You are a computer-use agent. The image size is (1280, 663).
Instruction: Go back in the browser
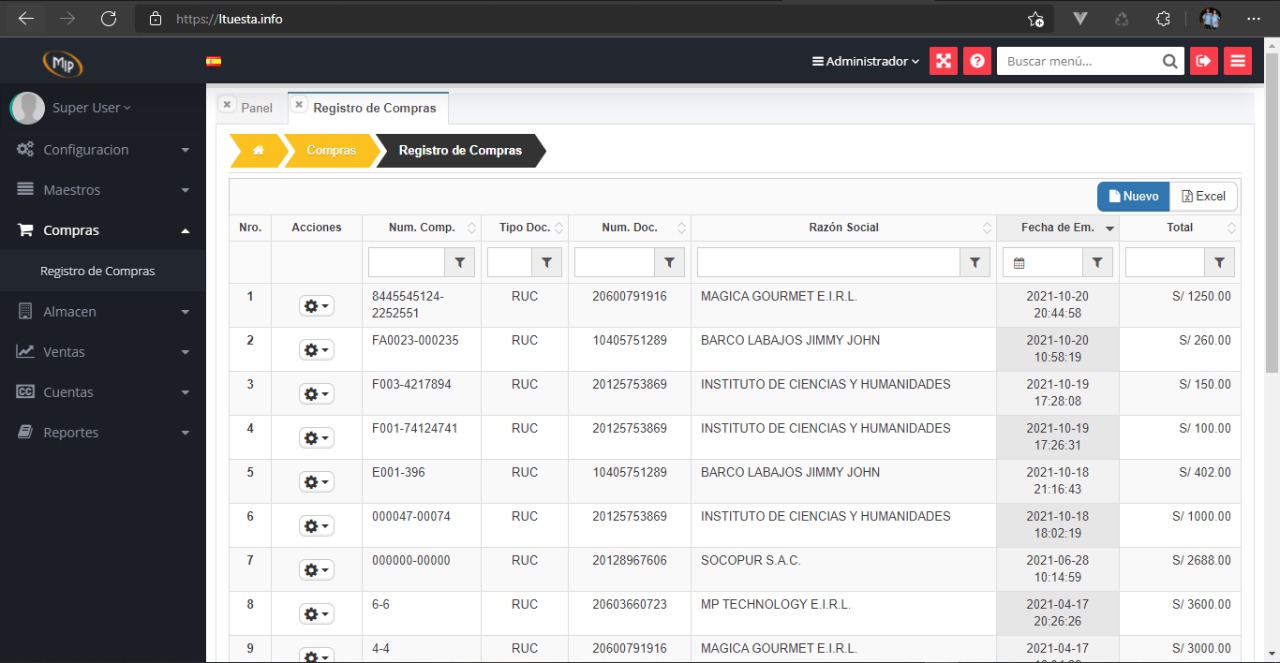click(x=26, y=18)
